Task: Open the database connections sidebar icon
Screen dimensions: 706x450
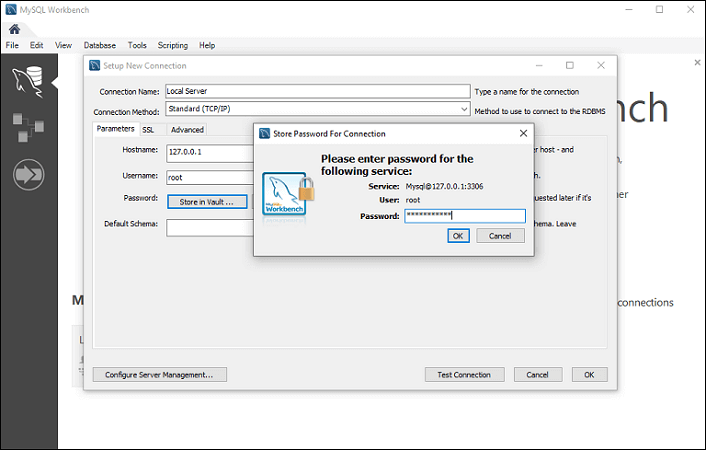Action: pyautogui.click(x=27, y=79)
